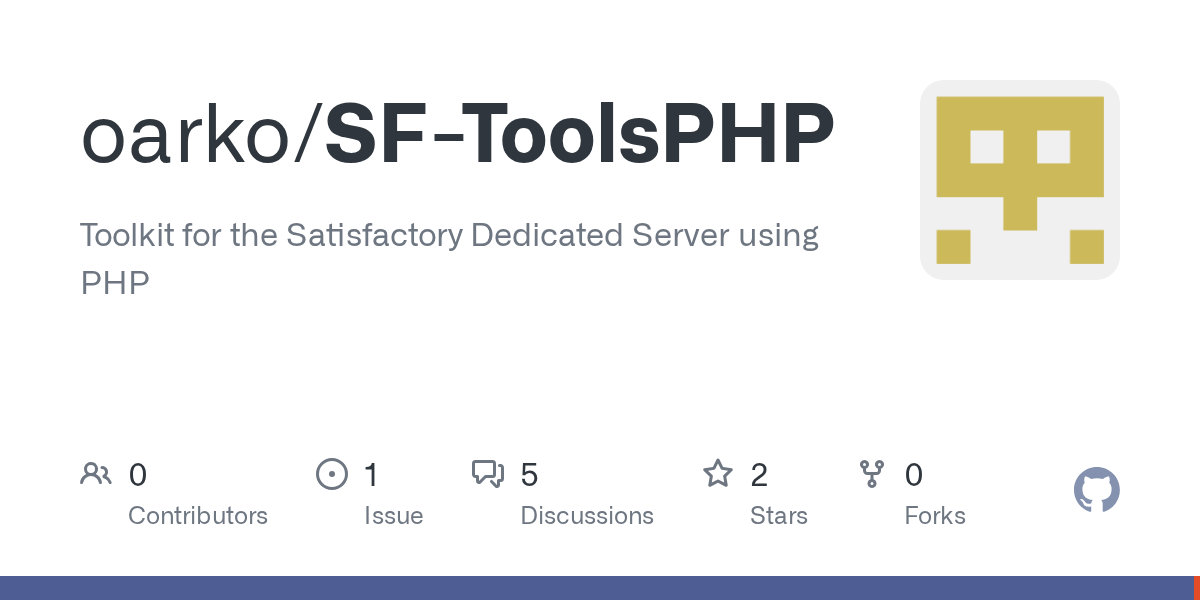This screenshot has width=1200, height=600.
Task: Switch to the Issues tab
Action: click(x=394, y=515)
